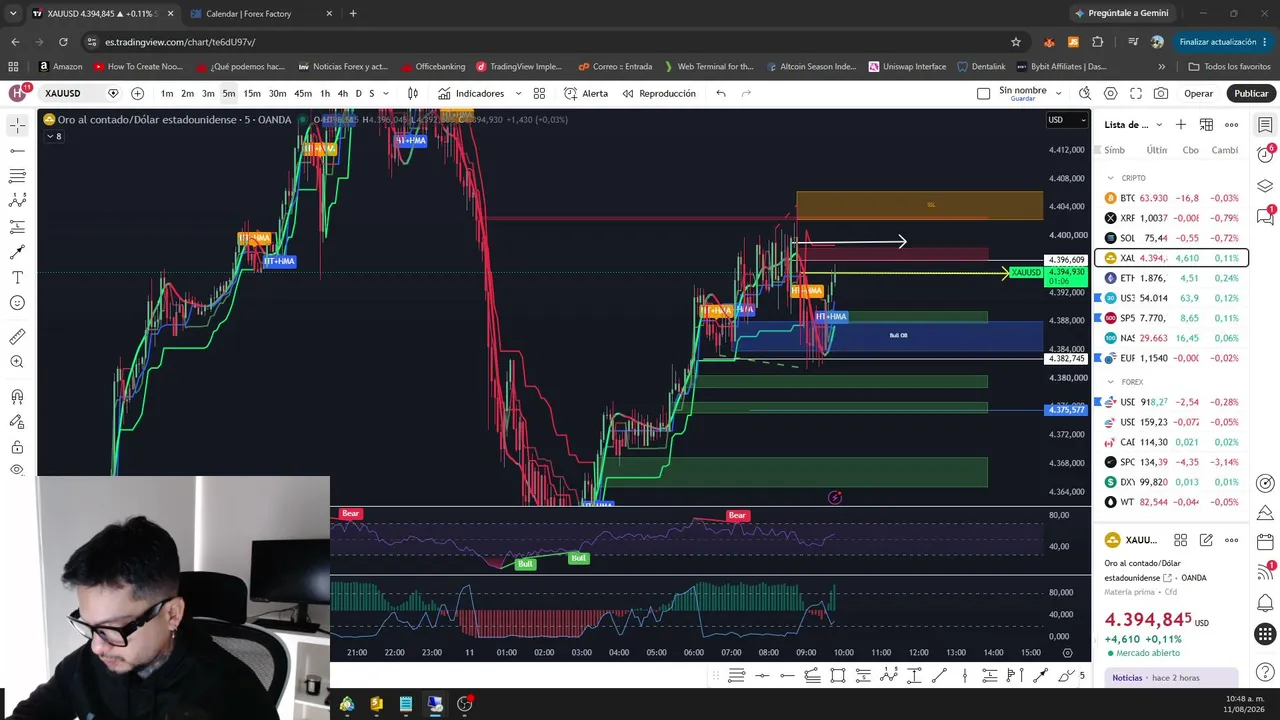
Task: Expand the Lista de watchlist dropdown
Action: 1159,125
